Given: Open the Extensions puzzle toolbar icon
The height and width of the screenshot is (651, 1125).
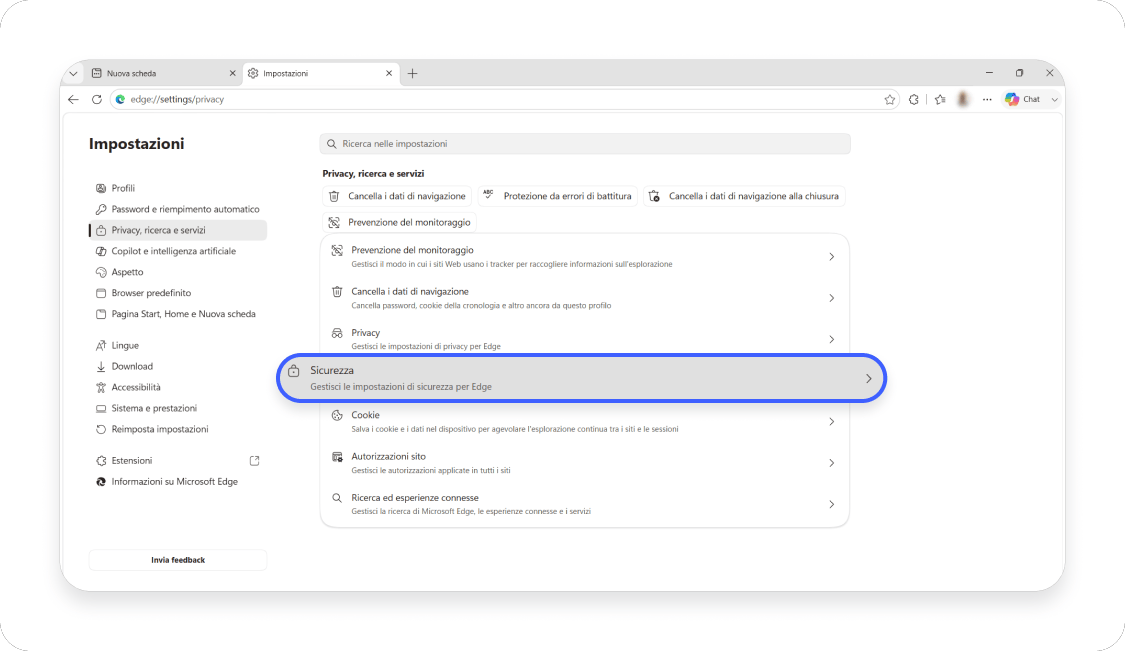Looking at the screenshot, I should coord(913,100).
